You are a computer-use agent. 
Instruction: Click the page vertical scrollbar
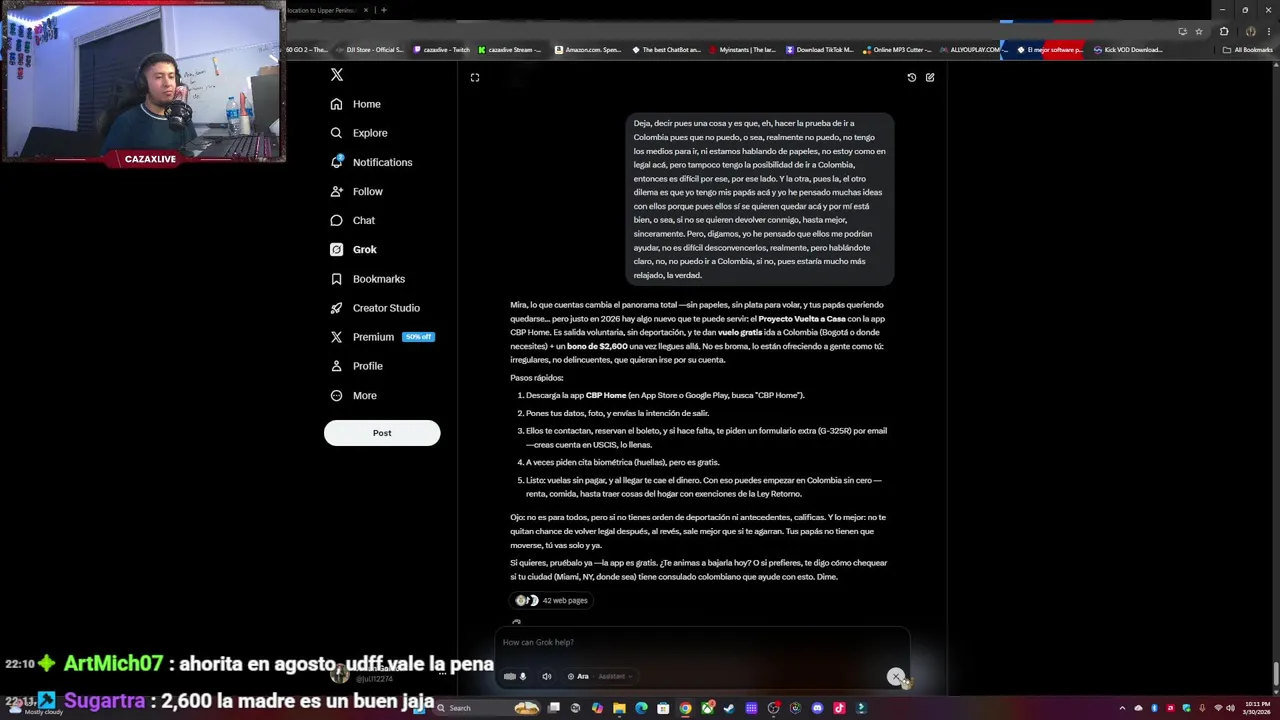1274,676
